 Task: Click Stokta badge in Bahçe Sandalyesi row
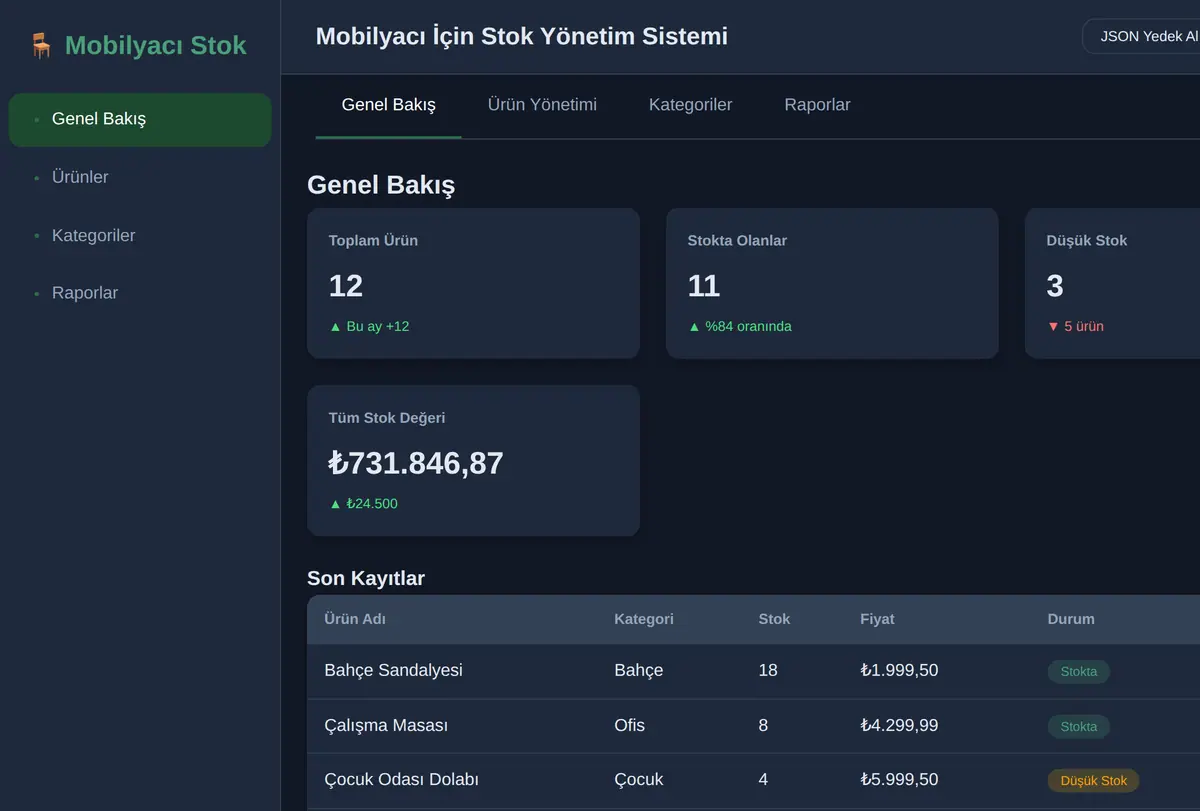(x=1078, y=672)
